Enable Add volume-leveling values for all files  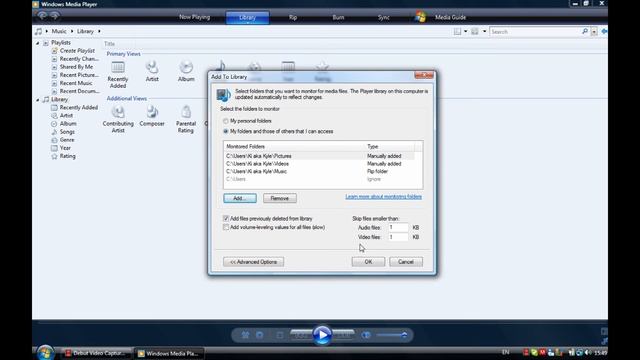click(226, 227)
